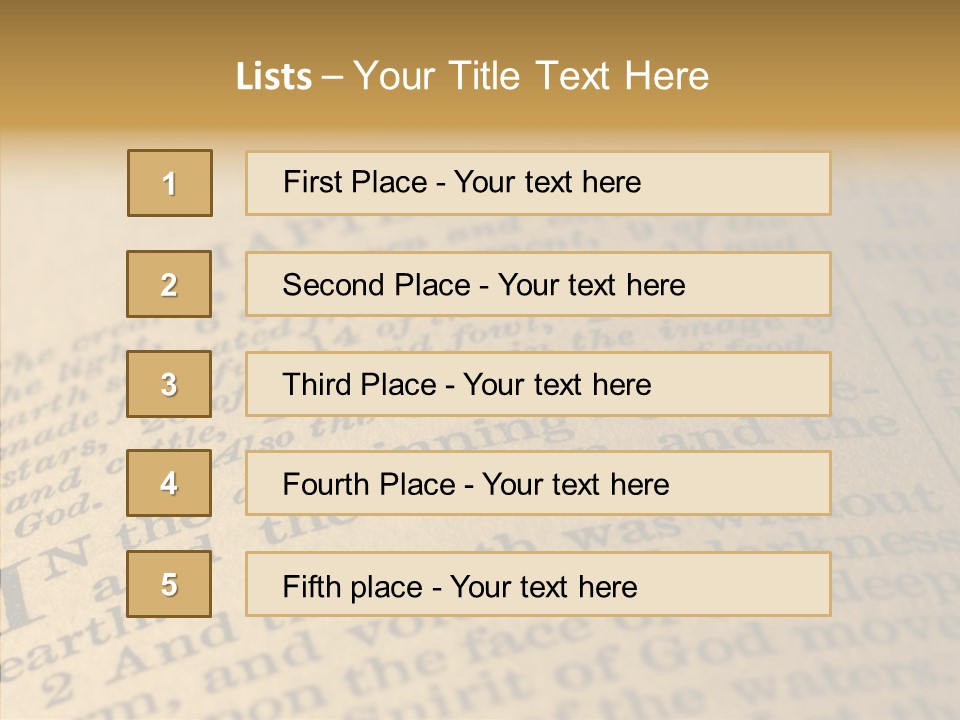Click the number 5 list marker

pyautogui.click(x=169, y=584)
